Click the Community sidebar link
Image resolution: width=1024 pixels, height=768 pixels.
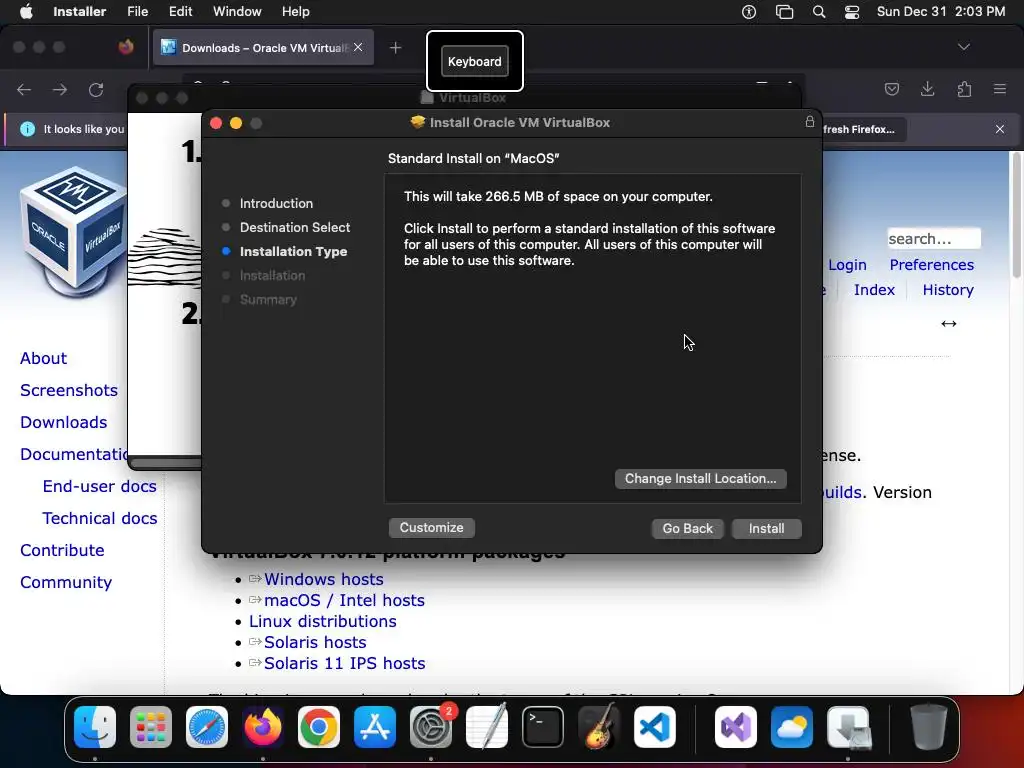tap(66, 583)
